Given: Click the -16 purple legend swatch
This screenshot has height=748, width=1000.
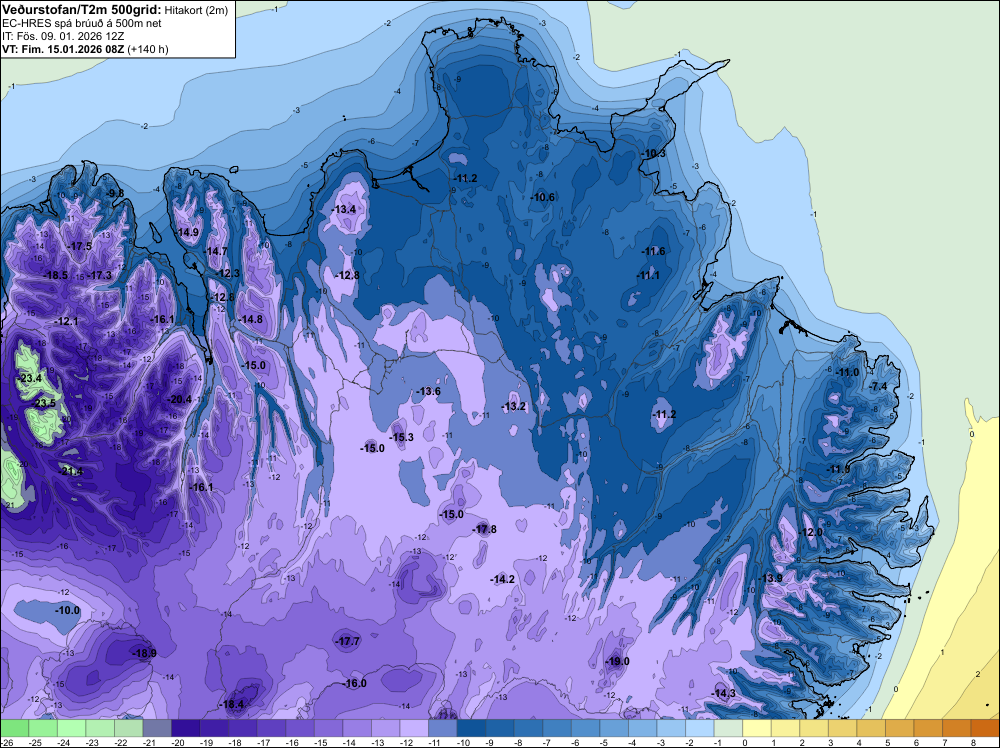Looking at the screenshot, I should click(300, 728).
